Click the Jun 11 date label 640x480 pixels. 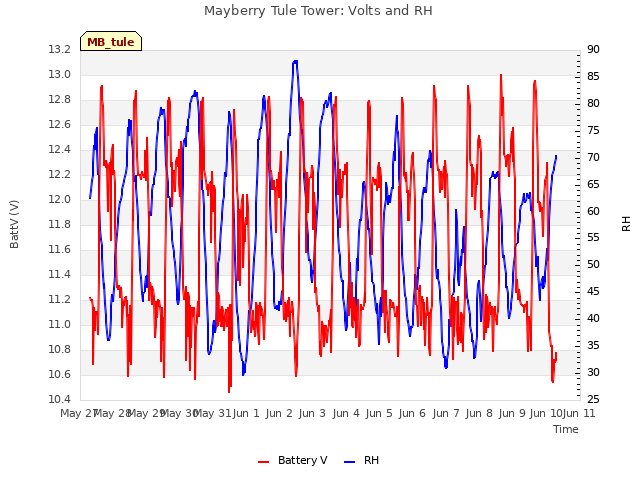point(579,414)
